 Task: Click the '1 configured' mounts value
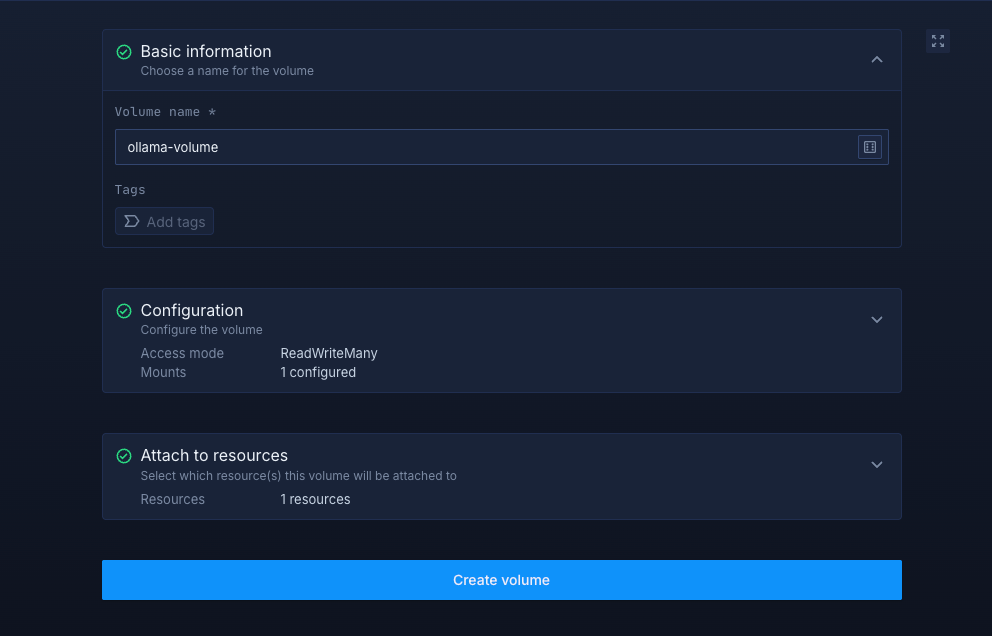pos(318,372)
